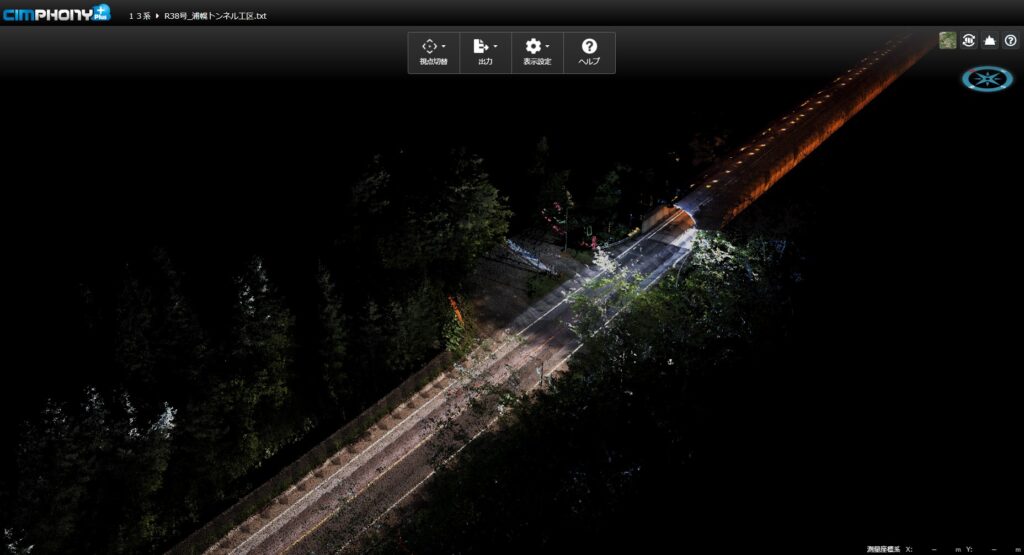
Task: Expand the 出力 output dropdown
Action: coord(485,52)
